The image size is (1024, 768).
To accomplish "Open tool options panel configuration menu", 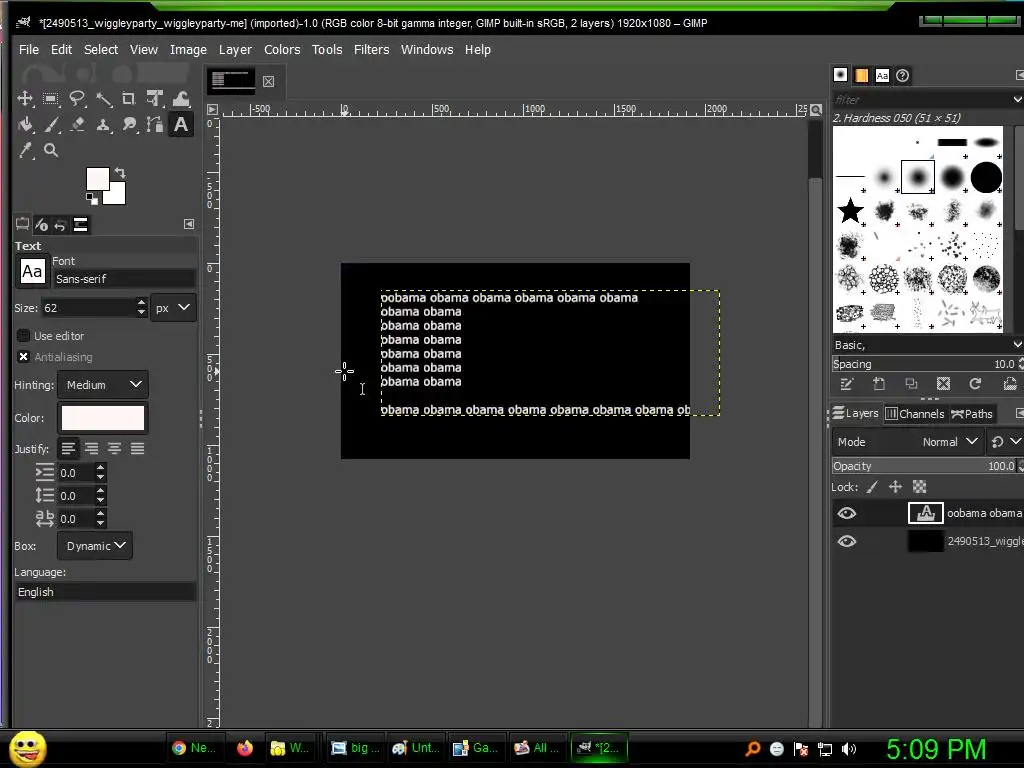I will [x=189, y=225].
